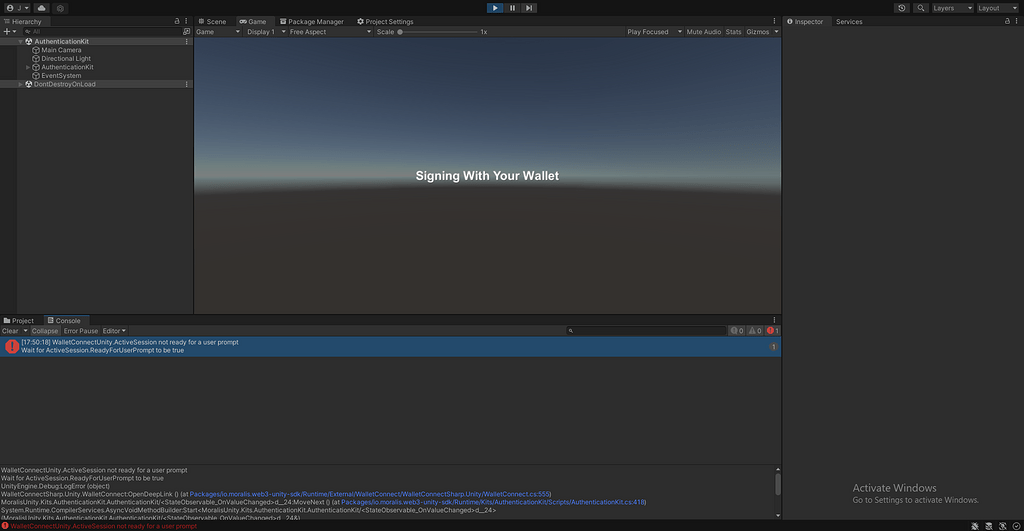This screenshot has width=1024, height=531.
Task: Click the Play button in the toolbar
Action: point(495,8)
